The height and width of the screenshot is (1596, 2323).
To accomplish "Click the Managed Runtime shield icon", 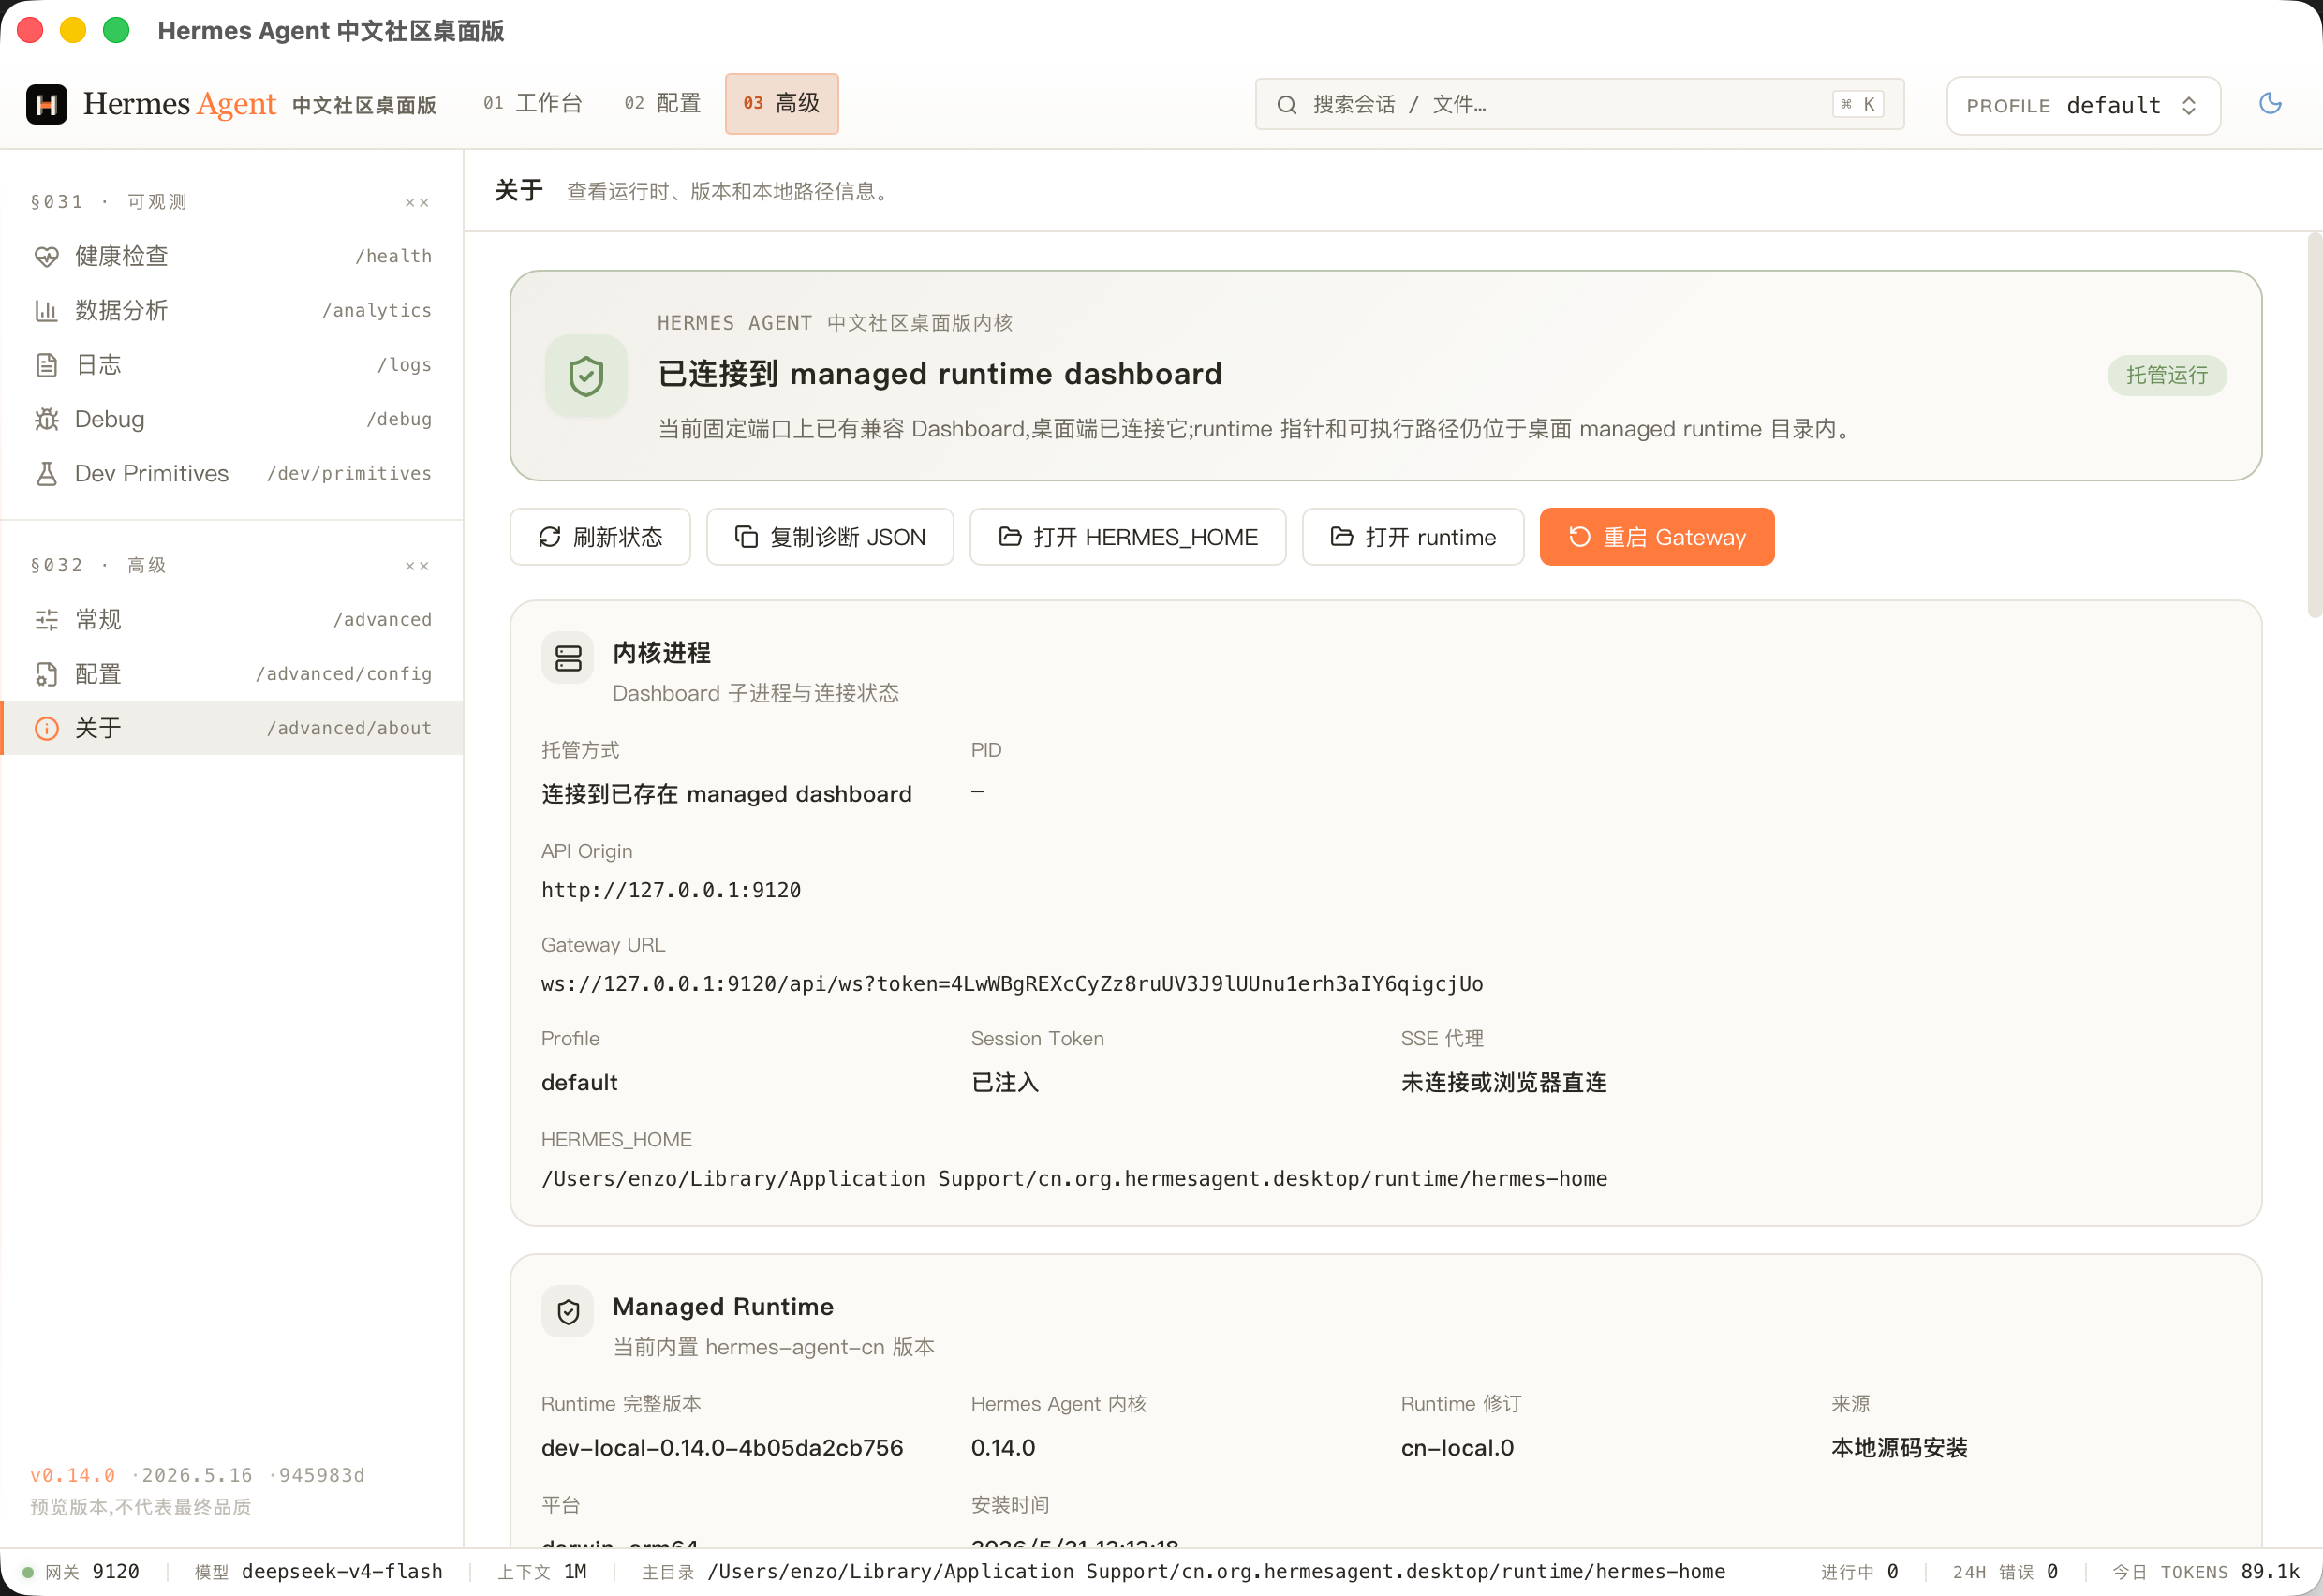I will click(568, 1311).
